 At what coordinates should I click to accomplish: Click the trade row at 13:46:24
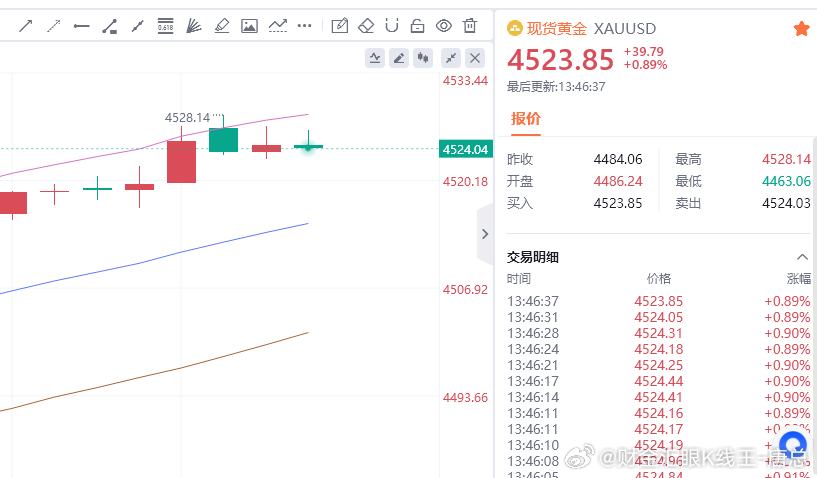point(659,349)
